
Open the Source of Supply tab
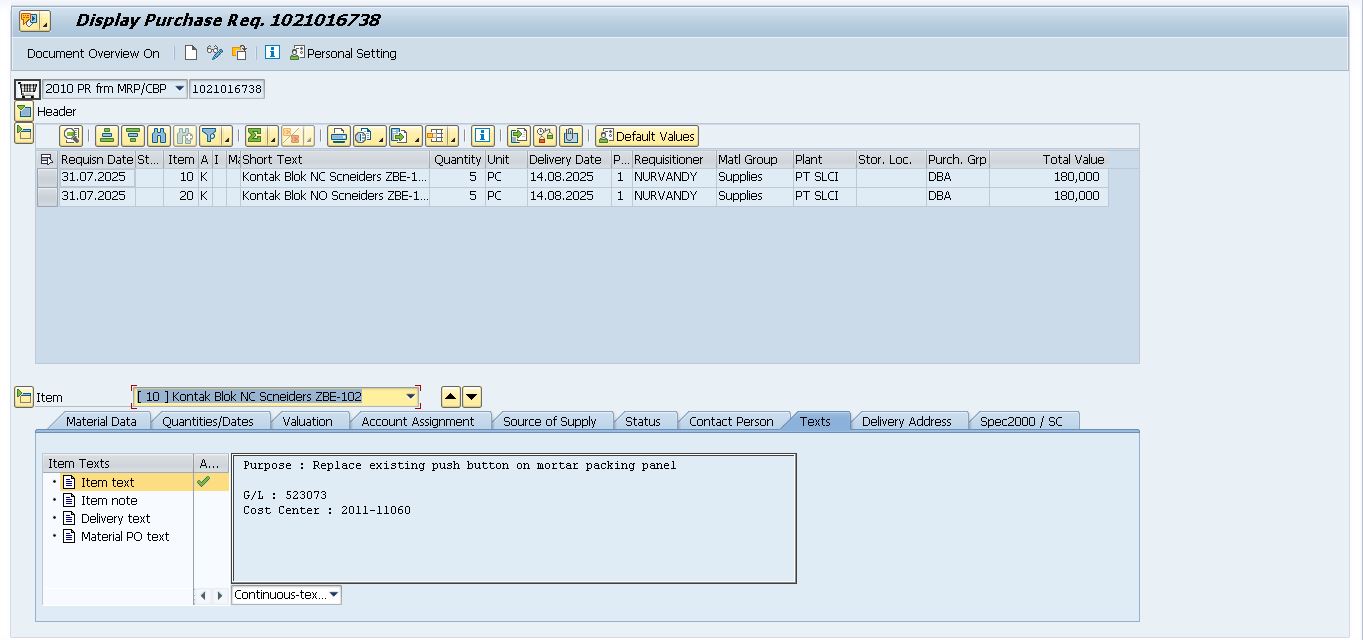tap(550, 421)
